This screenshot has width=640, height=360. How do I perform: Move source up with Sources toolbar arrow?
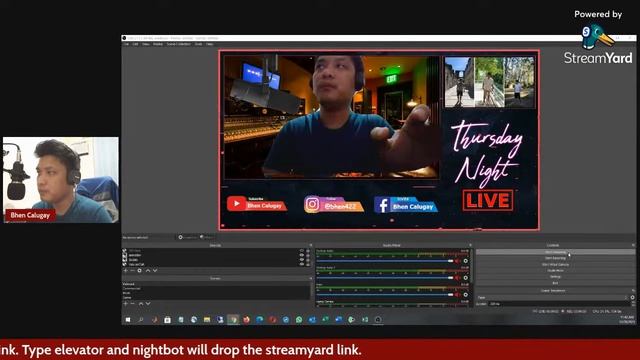point(148,271)
